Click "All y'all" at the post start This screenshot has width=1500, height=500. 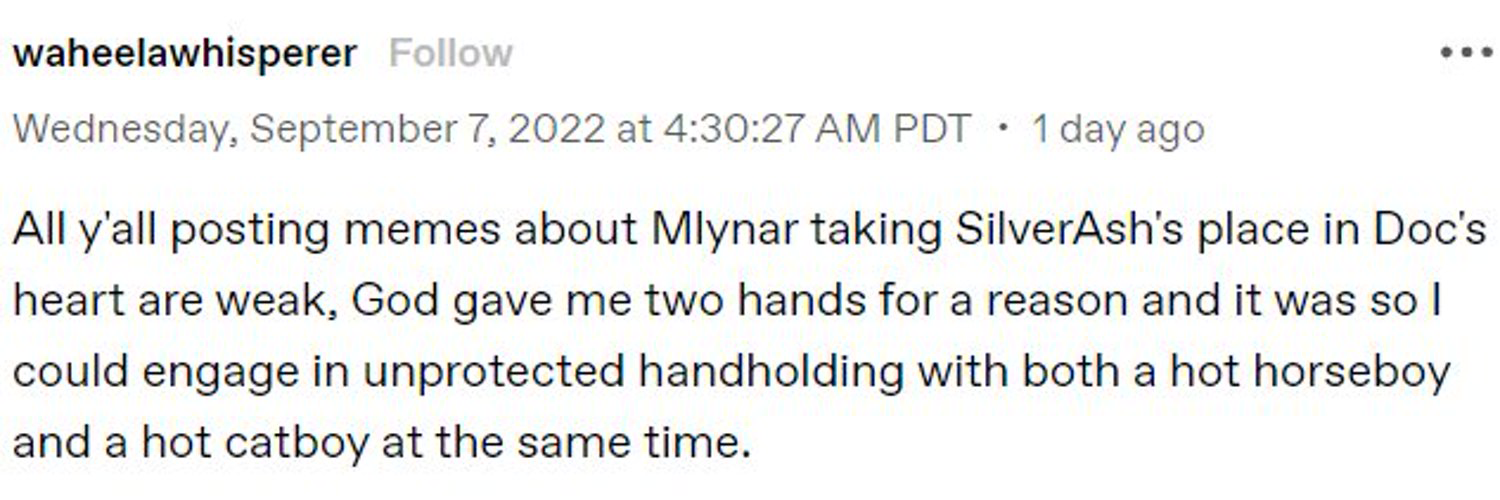pyautogui.click(x=77, y=230)
